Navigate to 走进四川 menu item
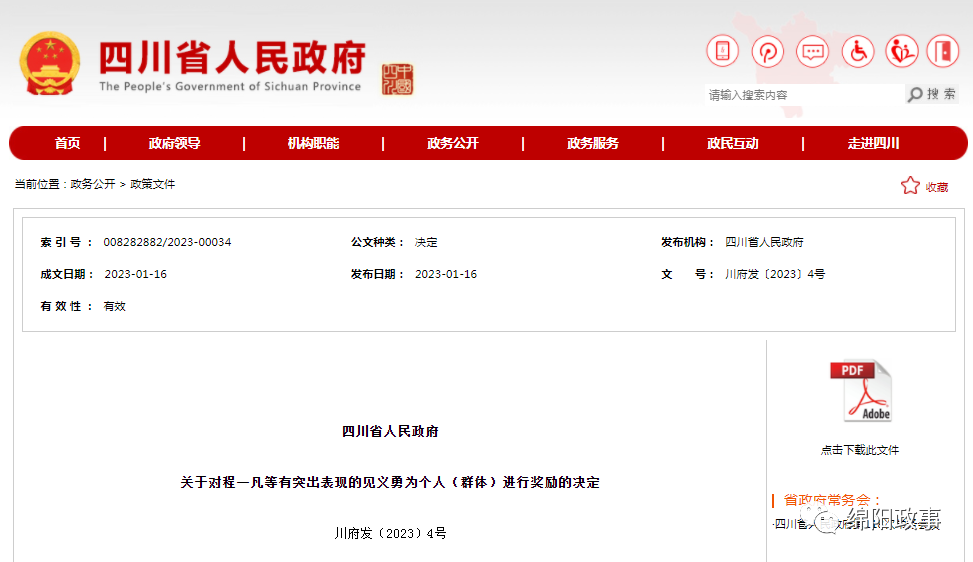 click(874, 143)
